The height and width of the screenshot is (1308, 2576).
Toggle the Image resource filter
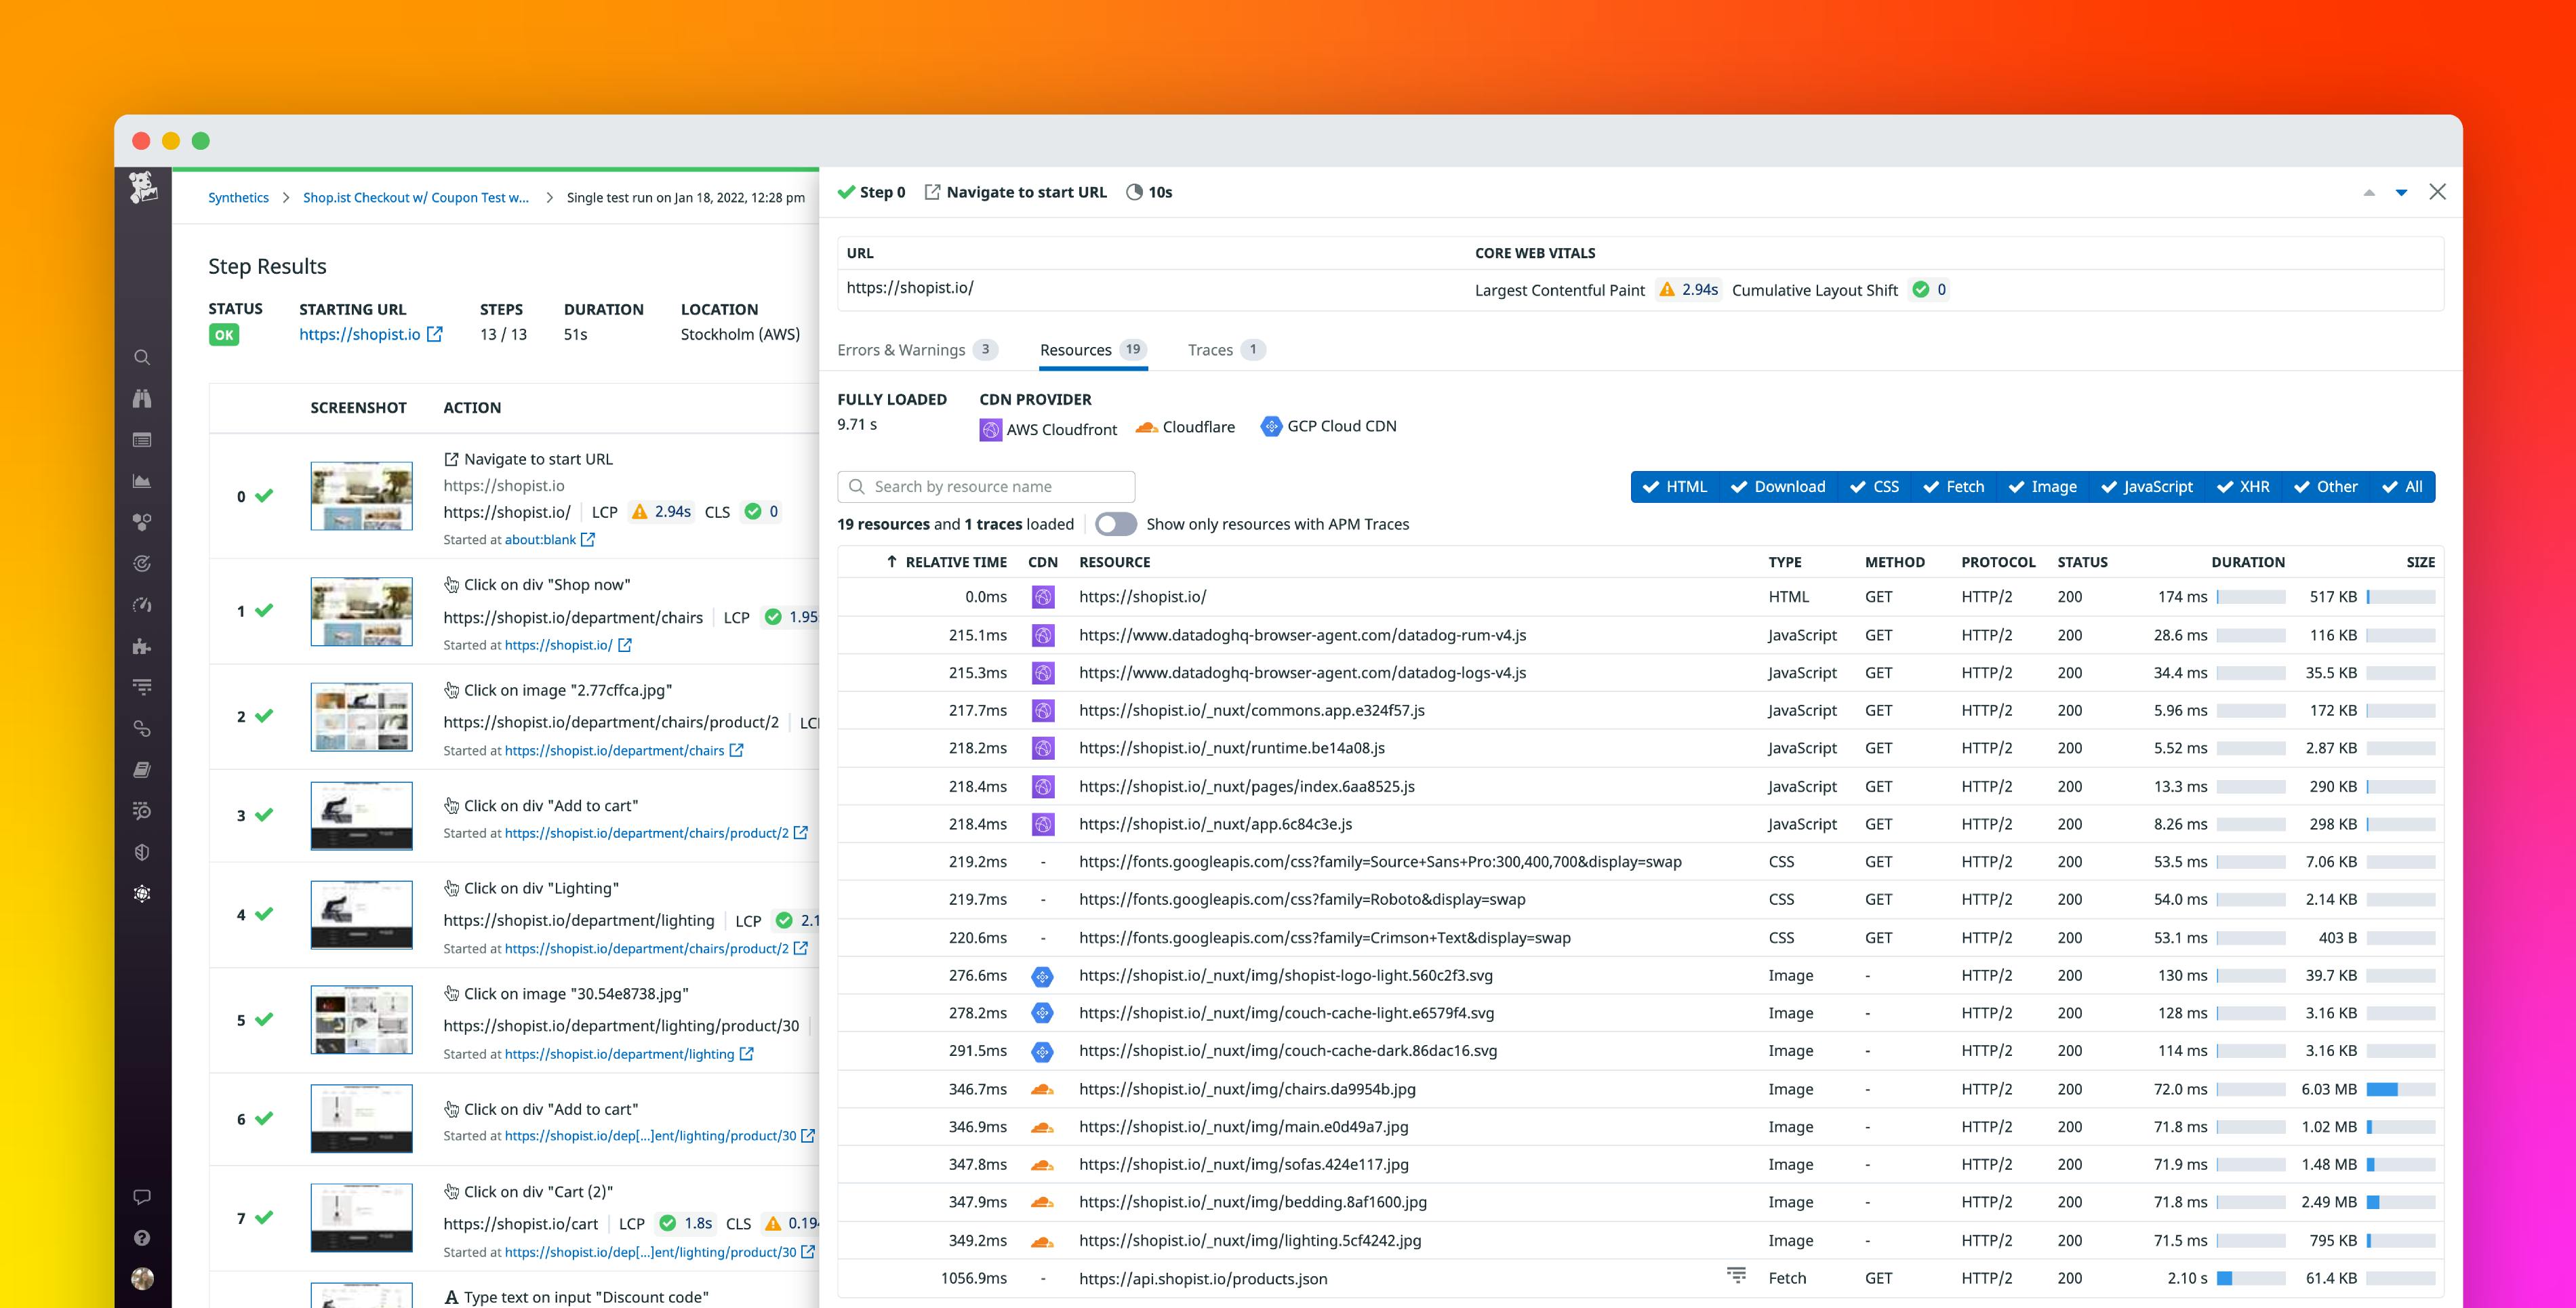(x=2042, y=487)
